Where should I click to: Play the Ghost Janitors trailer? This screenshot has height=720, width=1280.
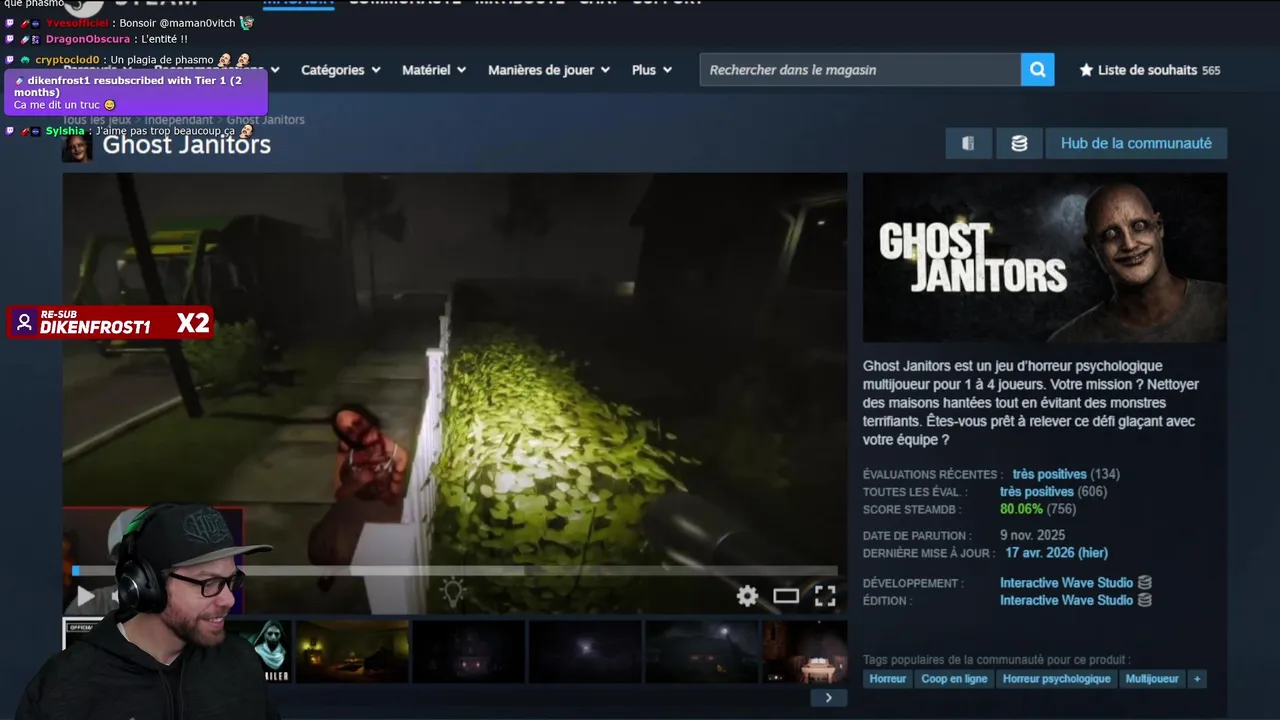click(x=86, y=597)
